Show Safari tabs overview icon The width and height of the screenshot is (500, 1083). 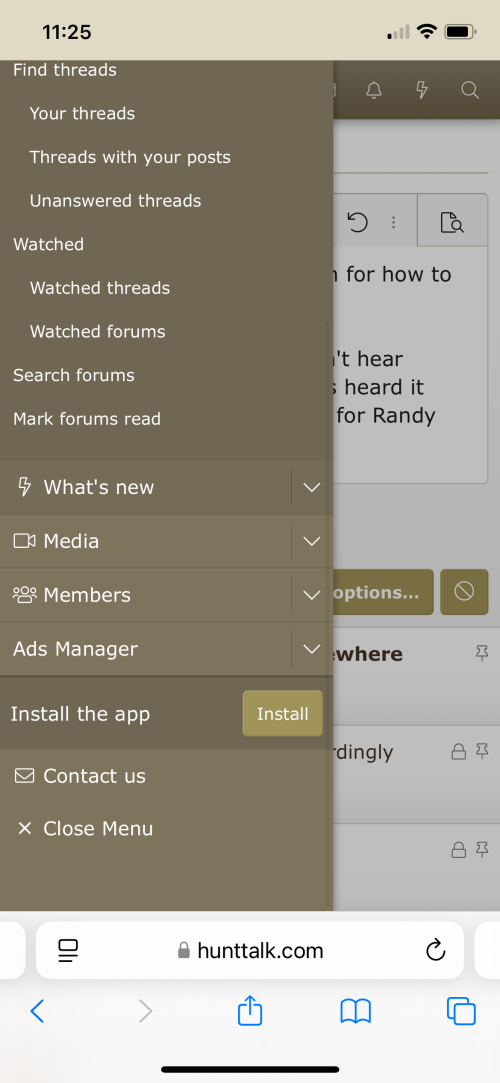click(x=461, y=1012)
